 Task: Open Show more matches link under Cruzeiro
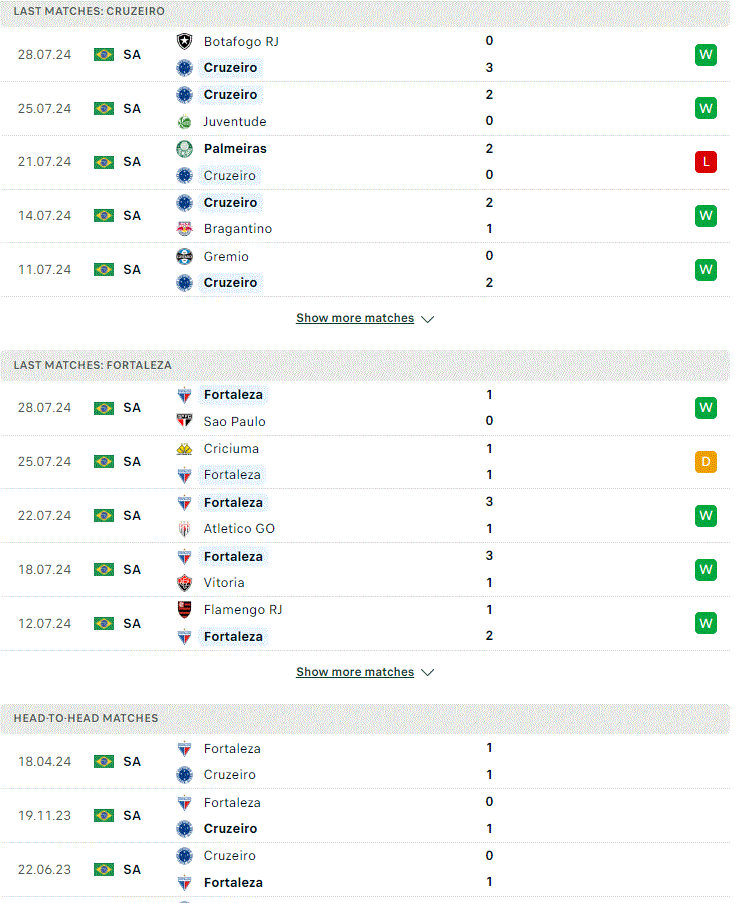click(x=355, y=318)
